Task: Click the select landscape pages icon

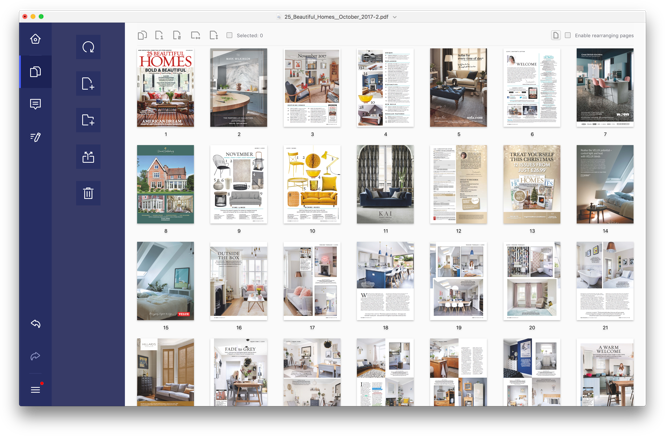Action: click(196, 35)
